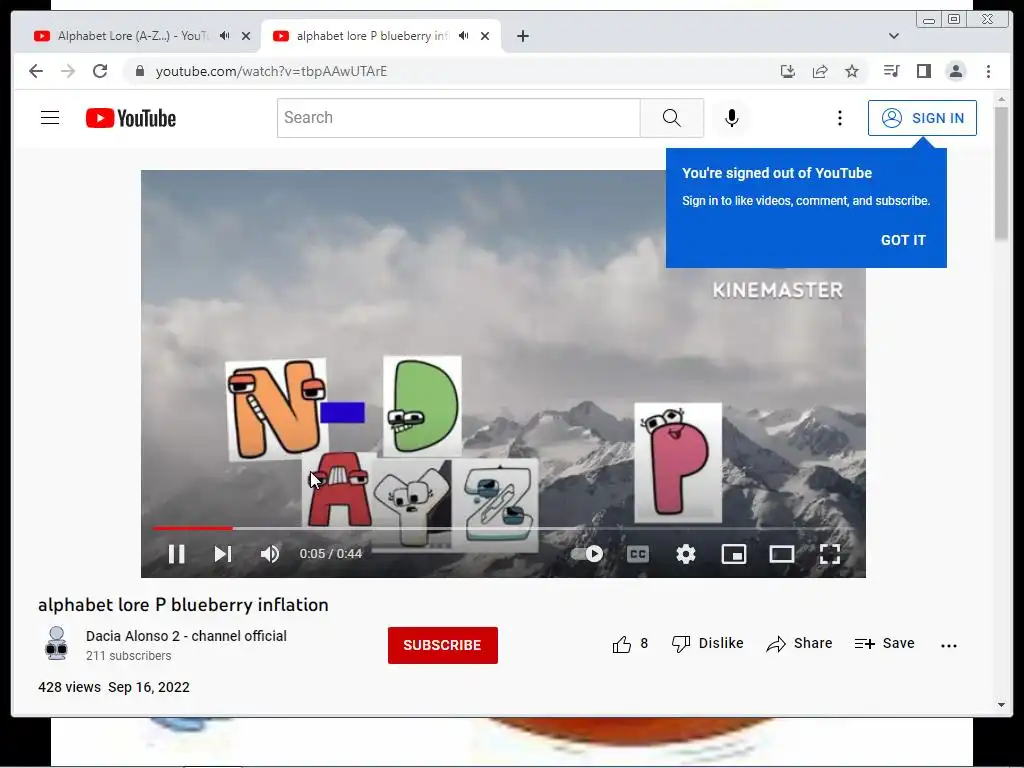Reload the page
This screenshot has width=1024, height=768.
[x=100, y=71]
